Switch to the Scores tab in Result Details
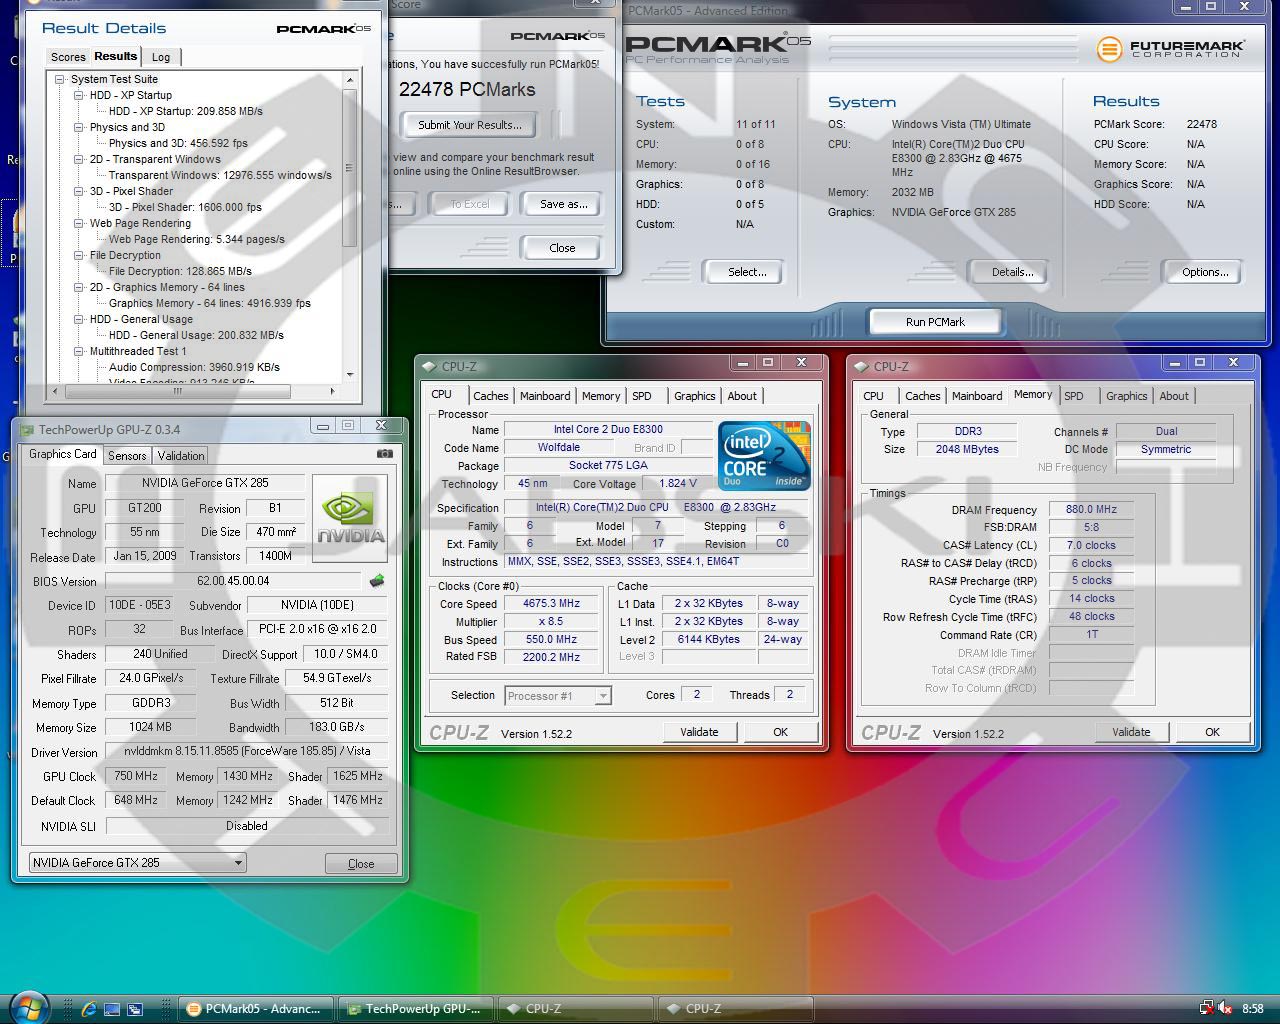1280x1024 pixels. click(68, 57)
